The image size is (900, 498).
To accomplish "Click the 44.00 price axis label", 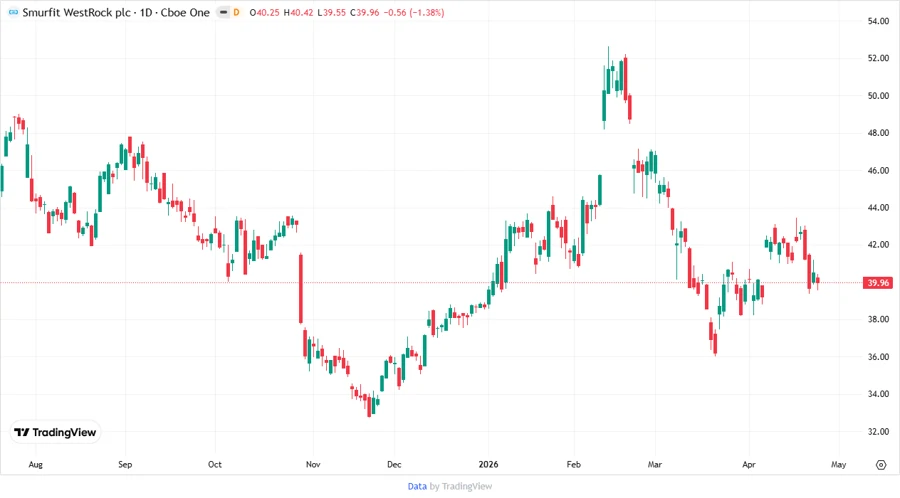I will [x=878, y=208].
